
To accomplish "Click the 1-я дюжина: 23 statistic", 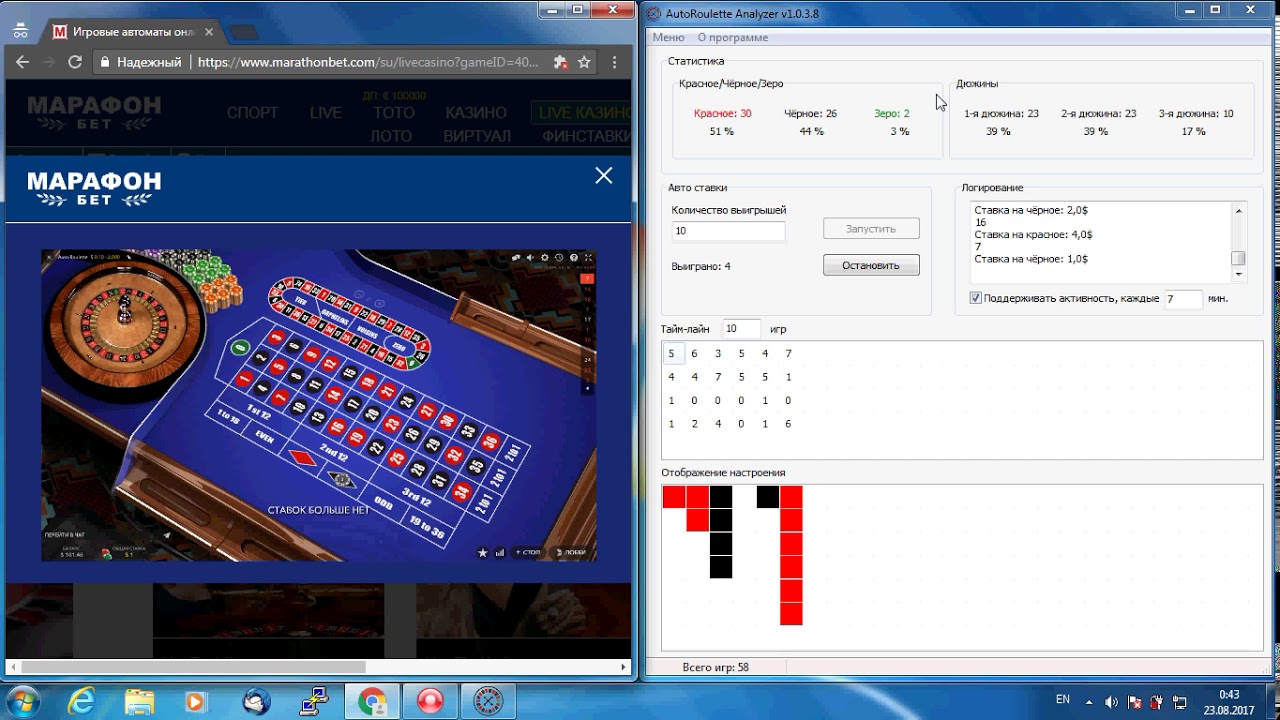I will [x=1001, y=113].
